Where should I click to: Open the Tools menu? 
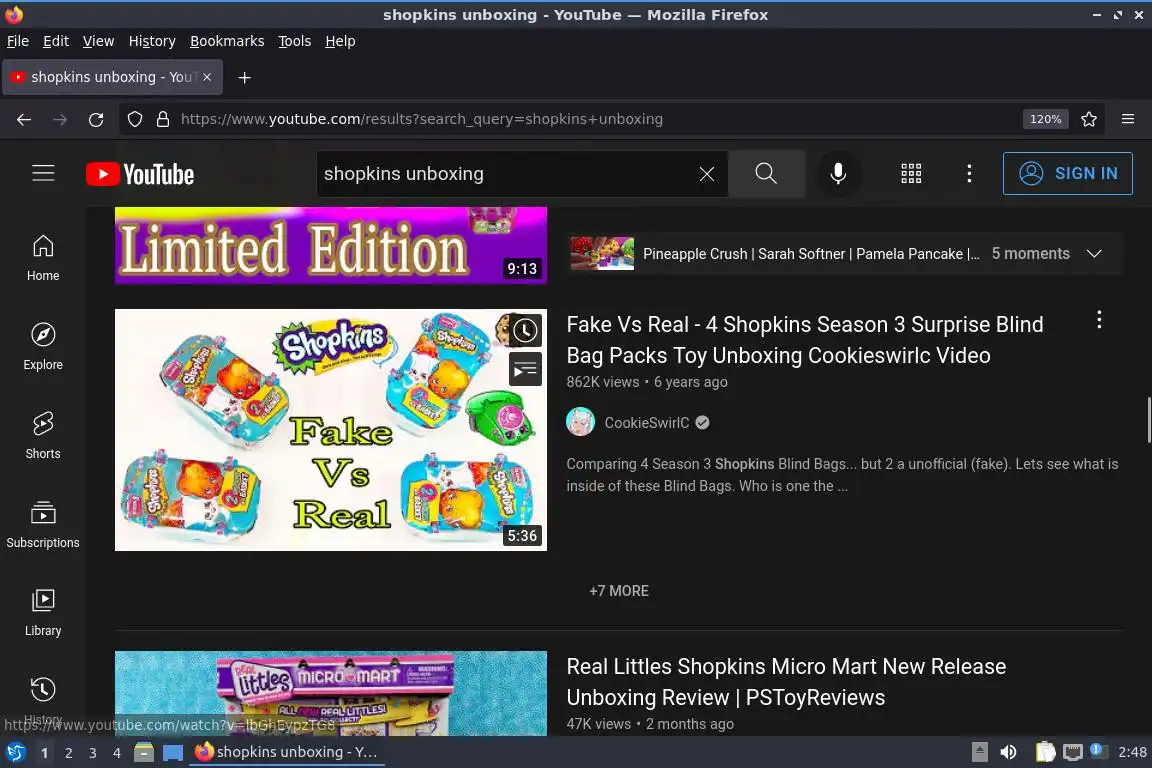point(295,41)
